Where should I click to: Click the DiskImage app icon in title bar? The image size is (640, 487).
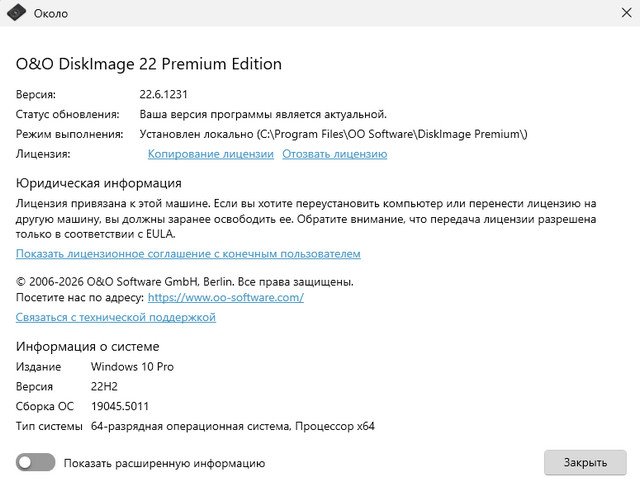tap(15, 13)
